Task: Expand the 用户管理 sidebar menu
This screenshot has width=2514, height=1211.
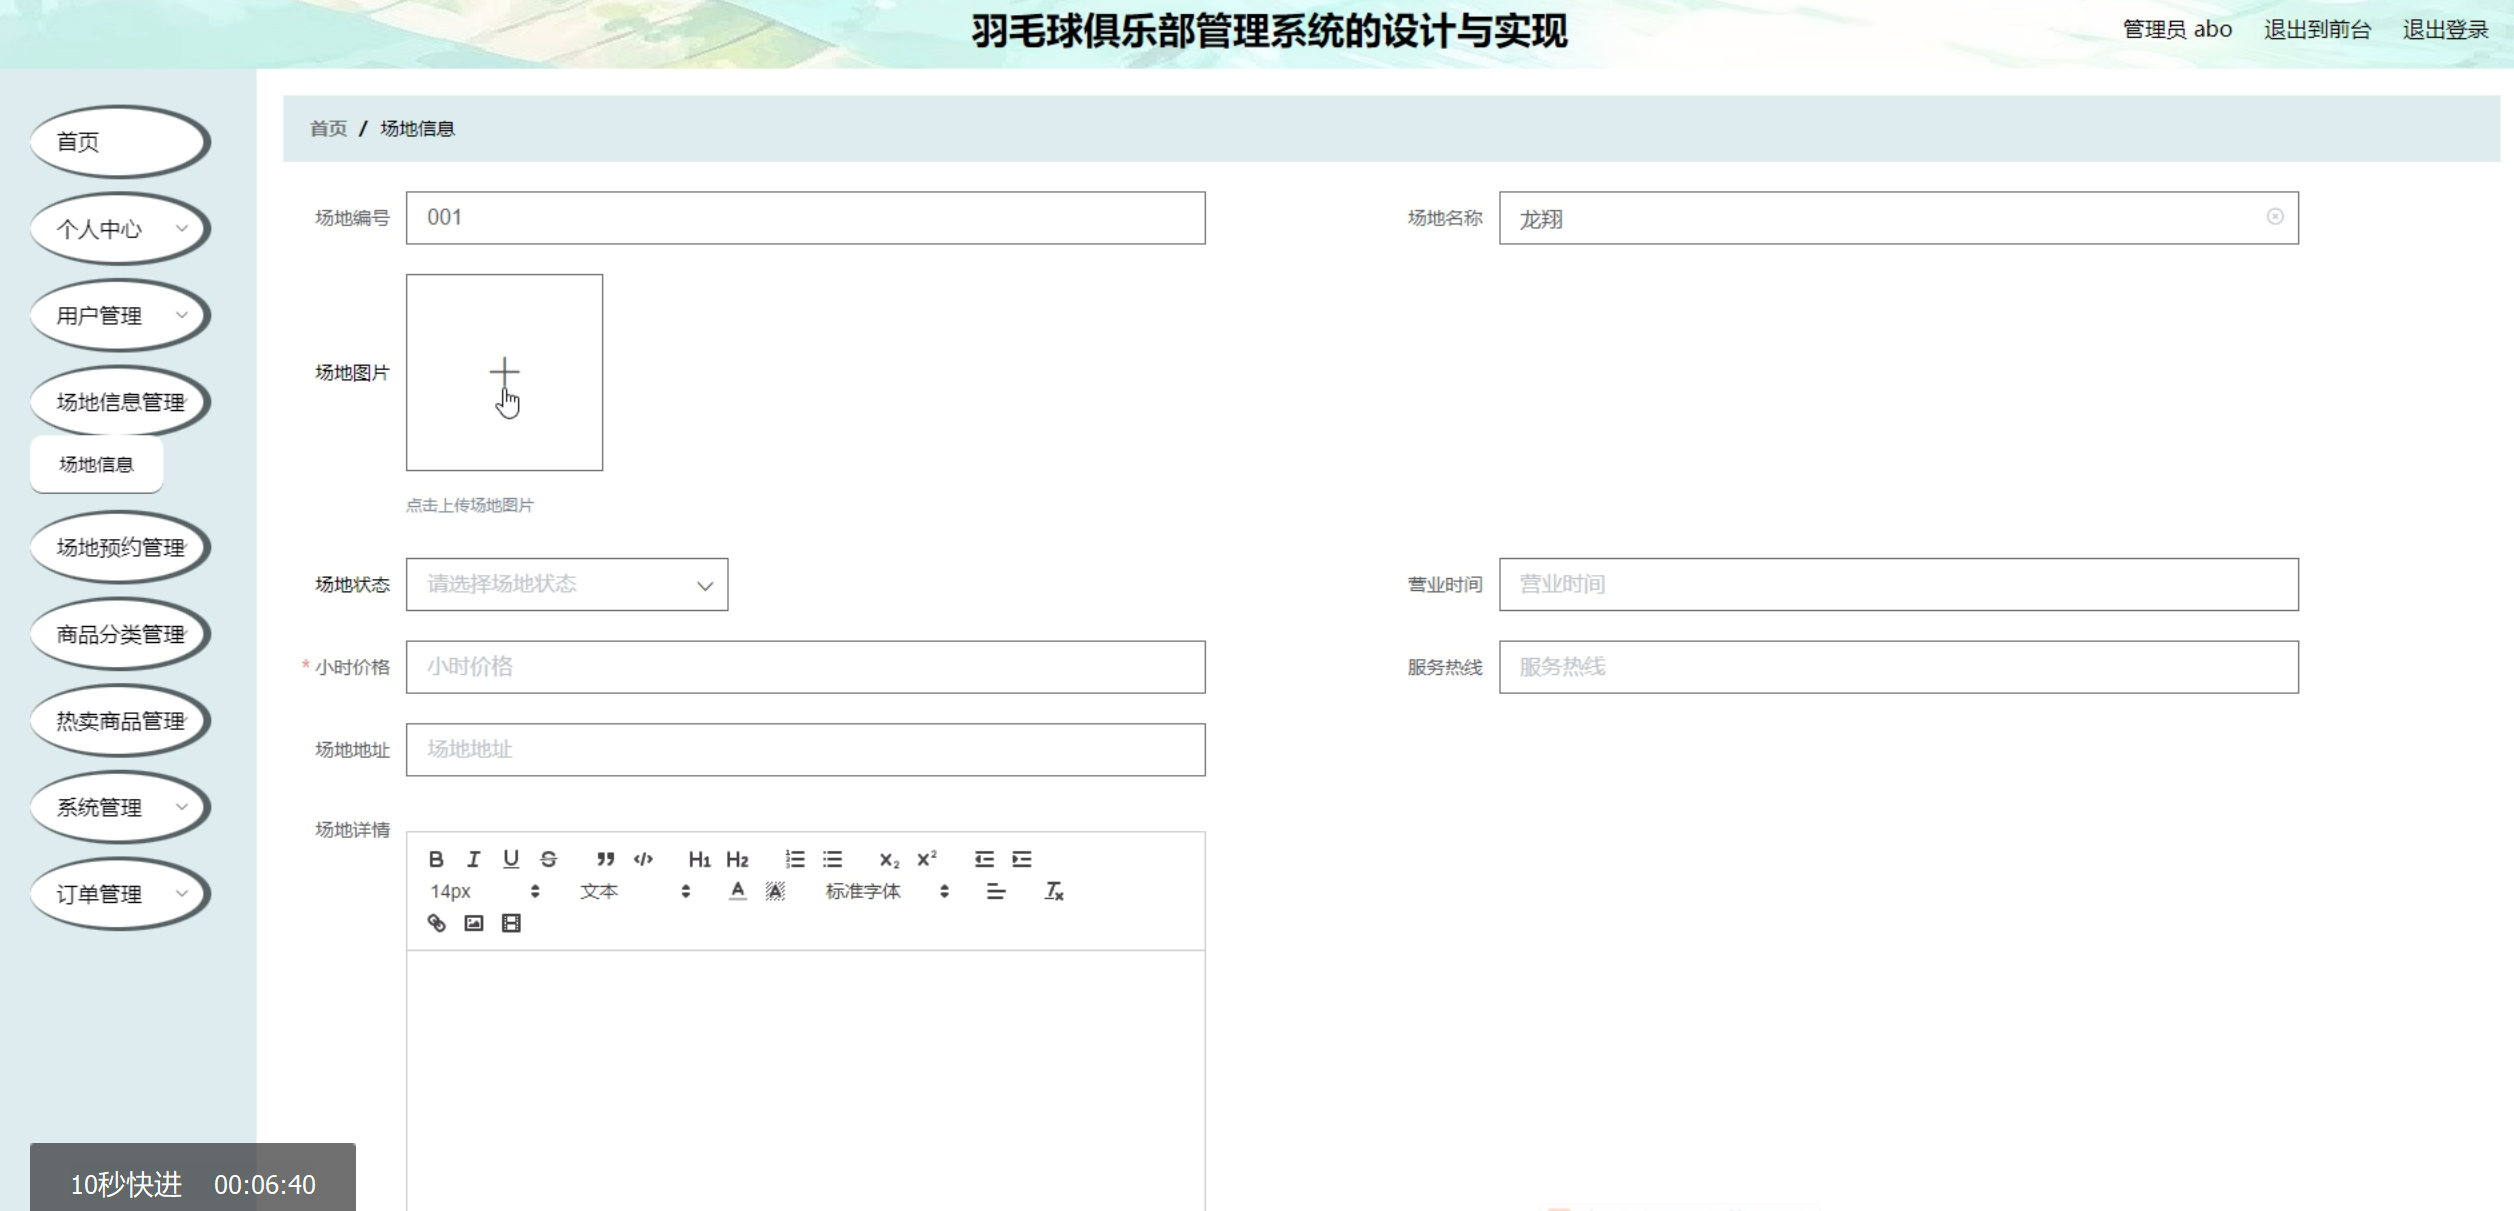Action: click(x=120, y=316)
